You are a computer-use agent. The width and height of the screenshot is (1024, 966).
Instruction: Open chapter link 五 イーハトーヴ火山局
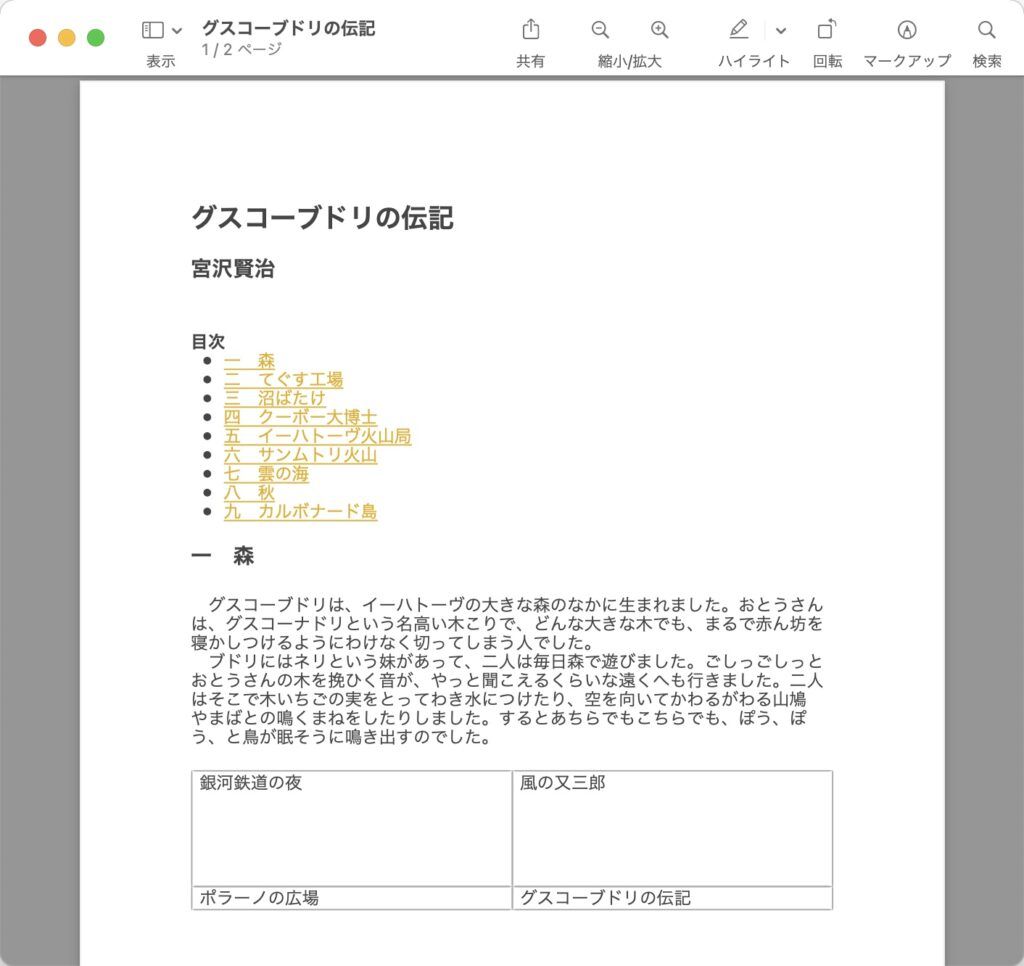point(318,436)
